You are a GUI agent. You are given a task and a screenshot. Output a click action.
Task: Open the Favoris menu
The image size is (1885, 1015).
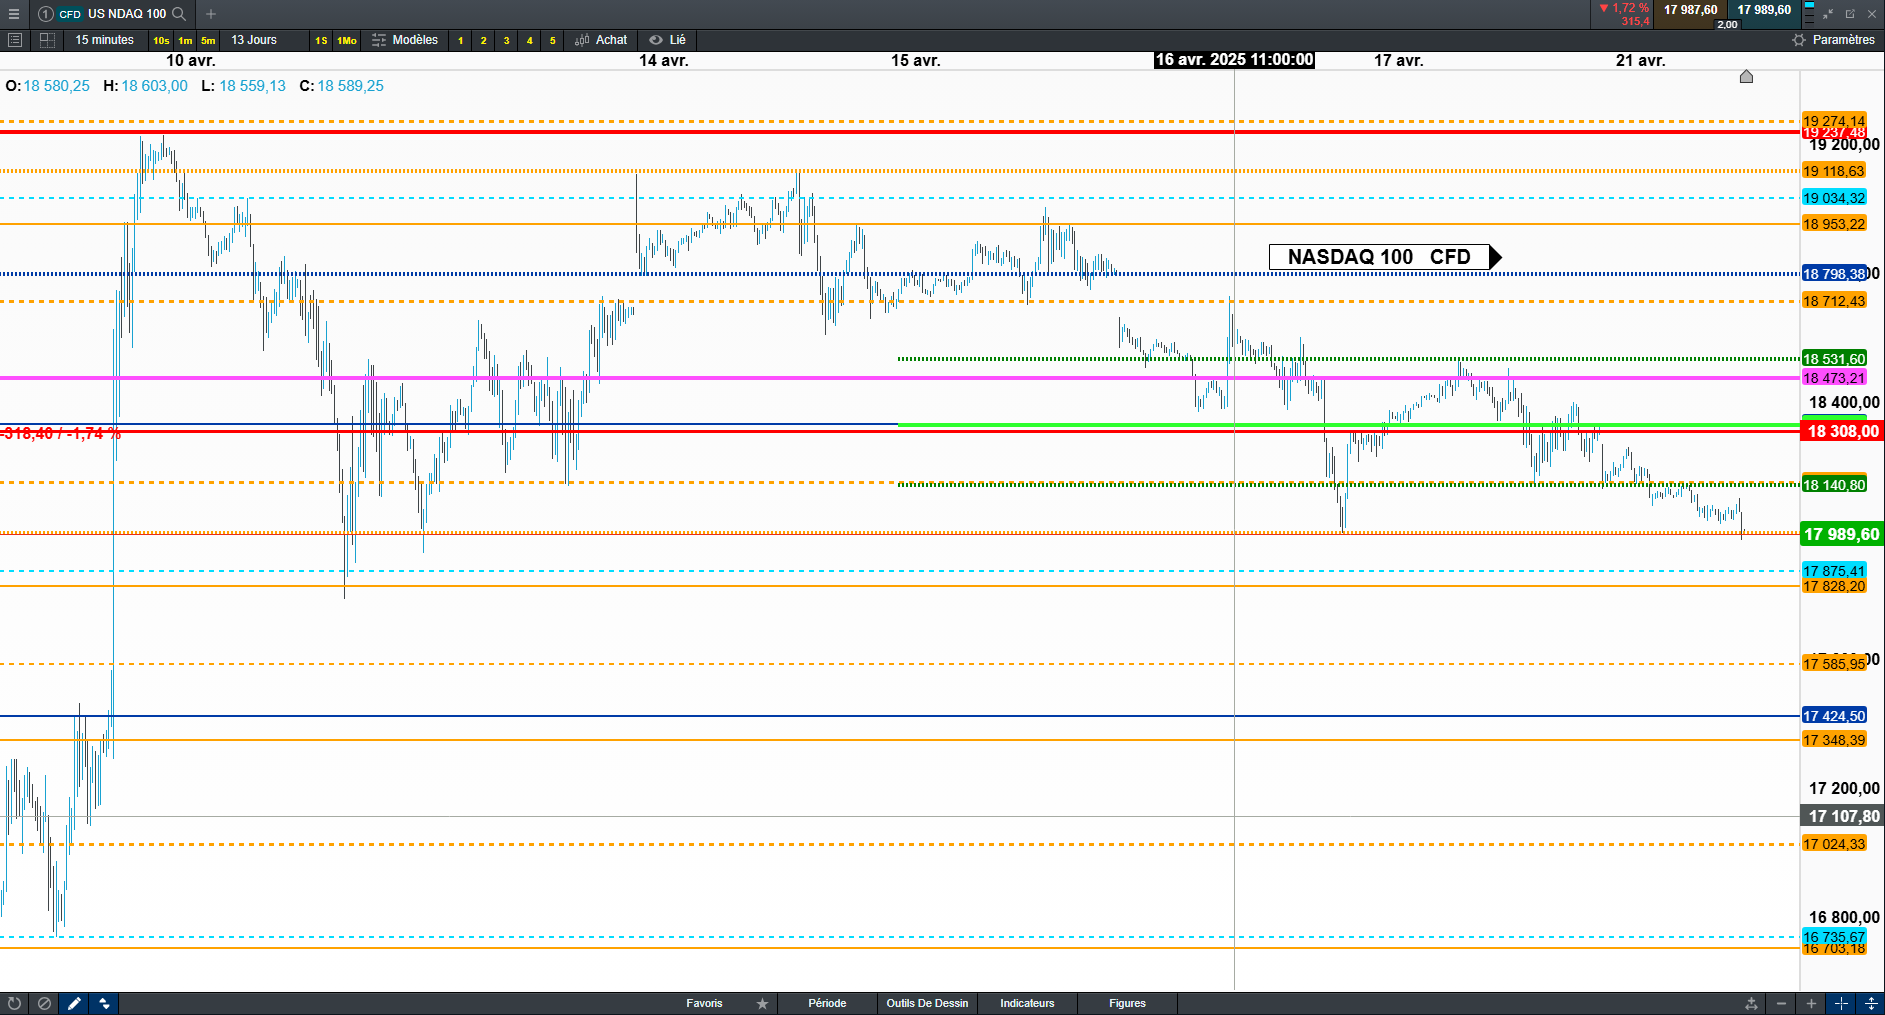point(704,1003)
